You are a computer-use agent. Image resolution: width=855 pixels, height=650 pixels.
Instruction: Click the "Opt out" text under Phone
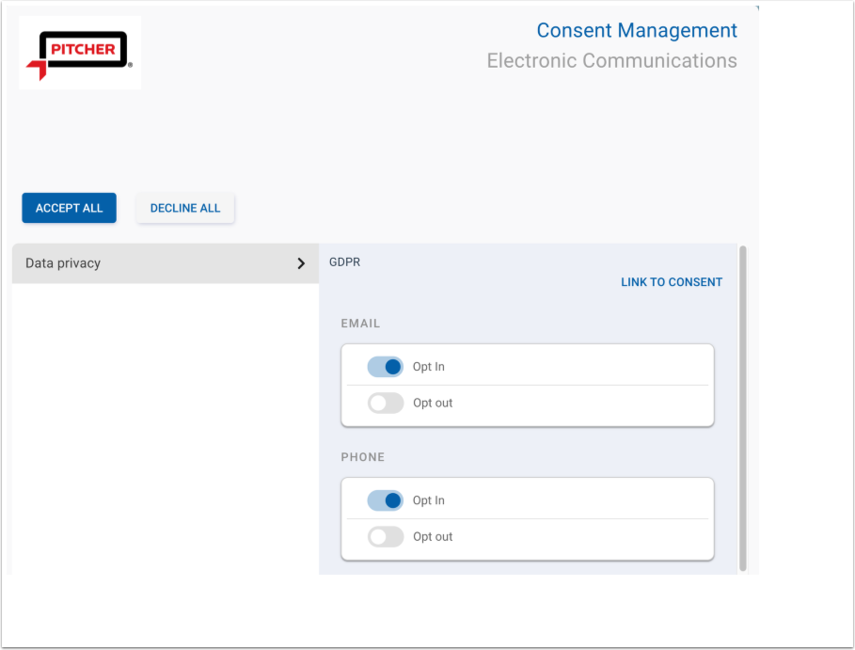433,537
